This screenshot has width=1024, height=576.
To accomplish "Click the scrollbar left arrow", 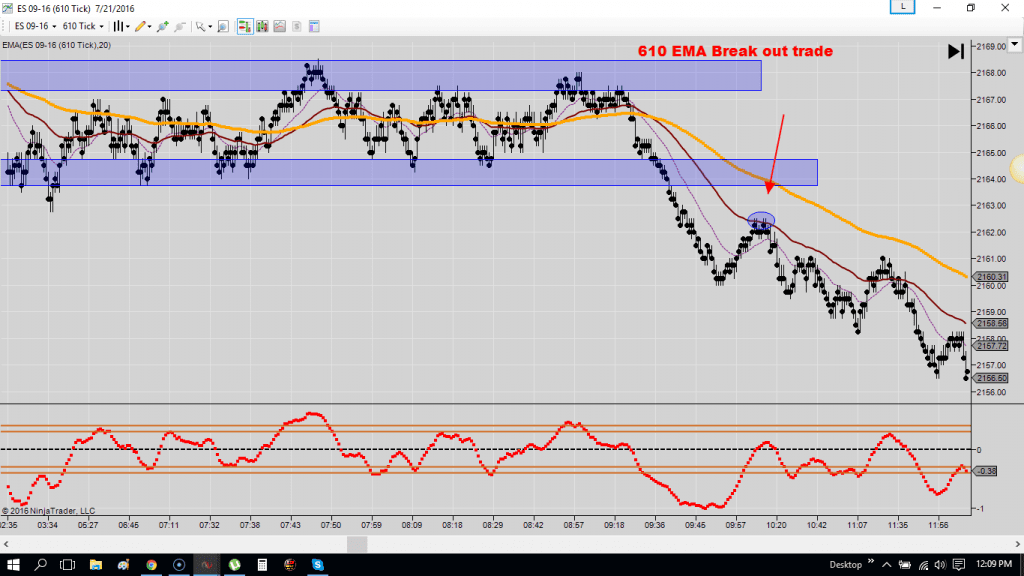I will point(6,544).
